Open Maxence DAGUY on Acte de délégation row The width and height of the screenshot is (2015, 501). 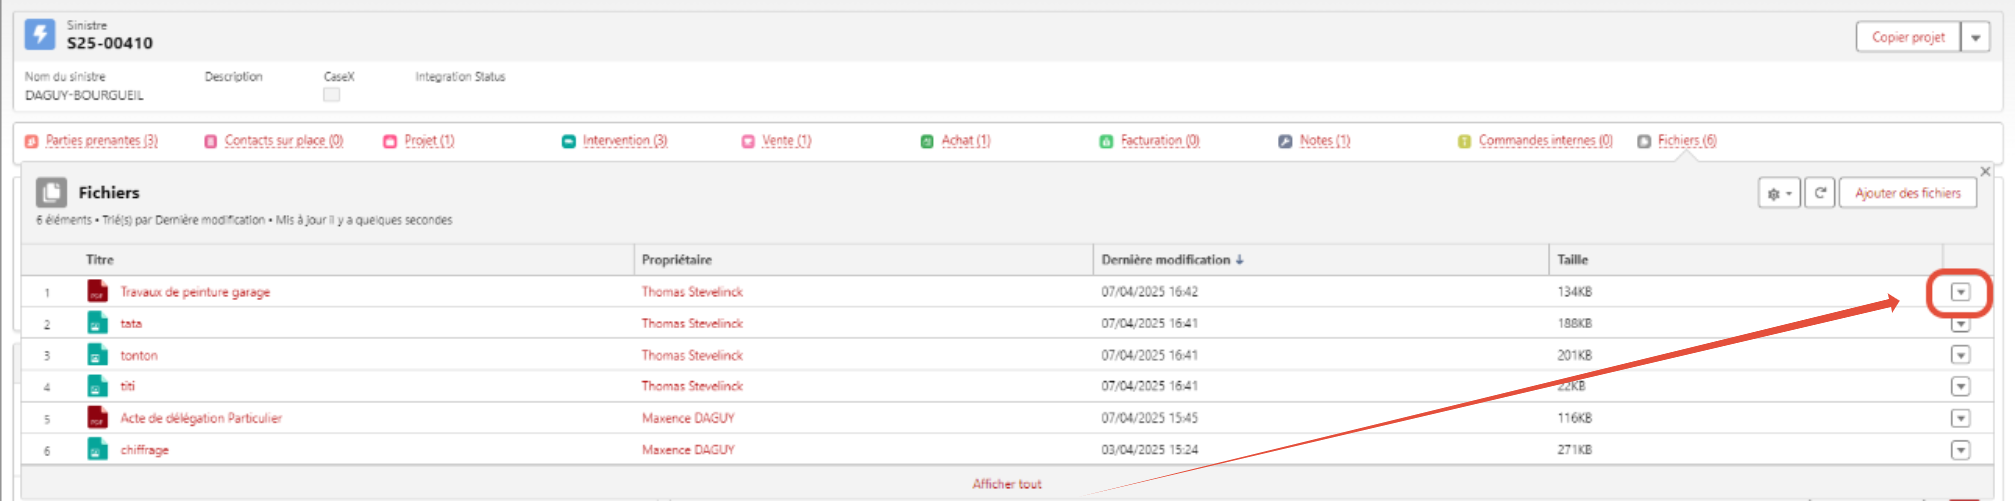click(x=688, y=418)
